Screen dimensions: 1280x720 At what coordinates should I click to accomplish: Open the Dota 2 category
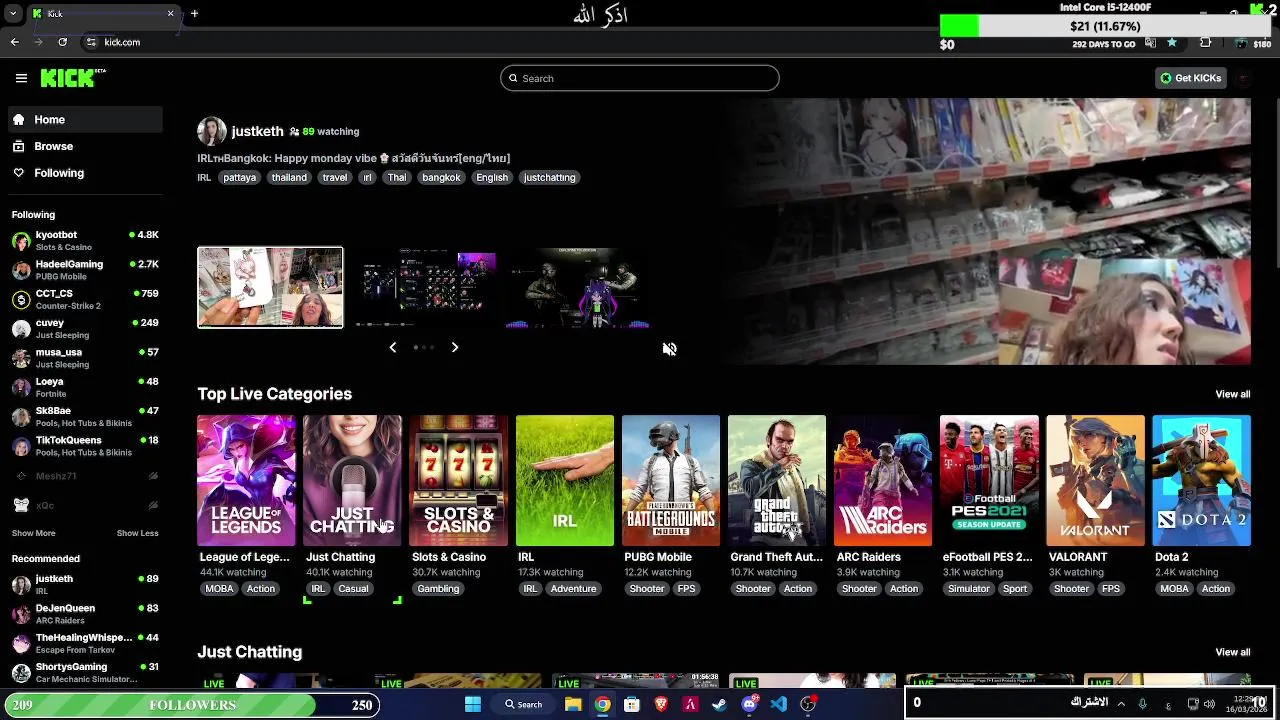click(x=1202, y=480)
